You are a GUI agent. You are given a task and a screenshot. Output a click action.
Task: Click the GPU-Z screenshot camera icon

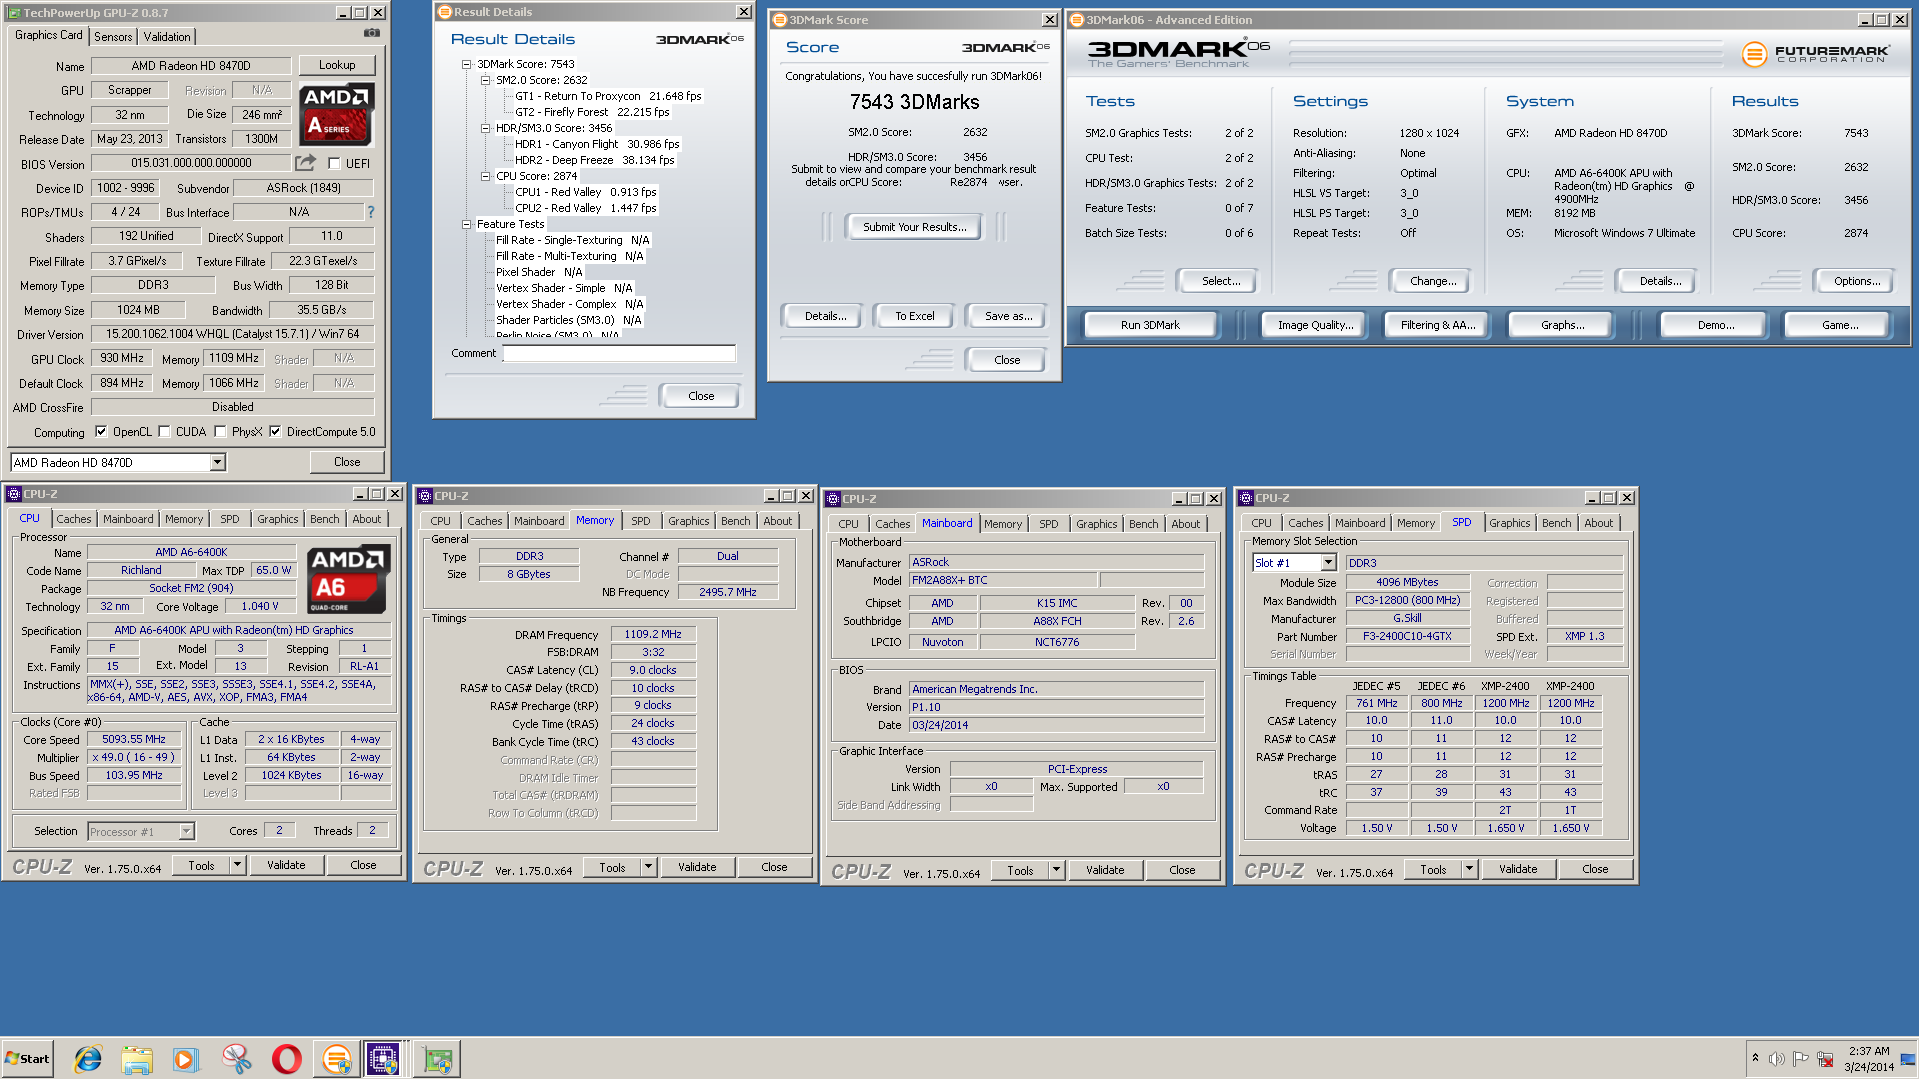[x=371, y=34]
